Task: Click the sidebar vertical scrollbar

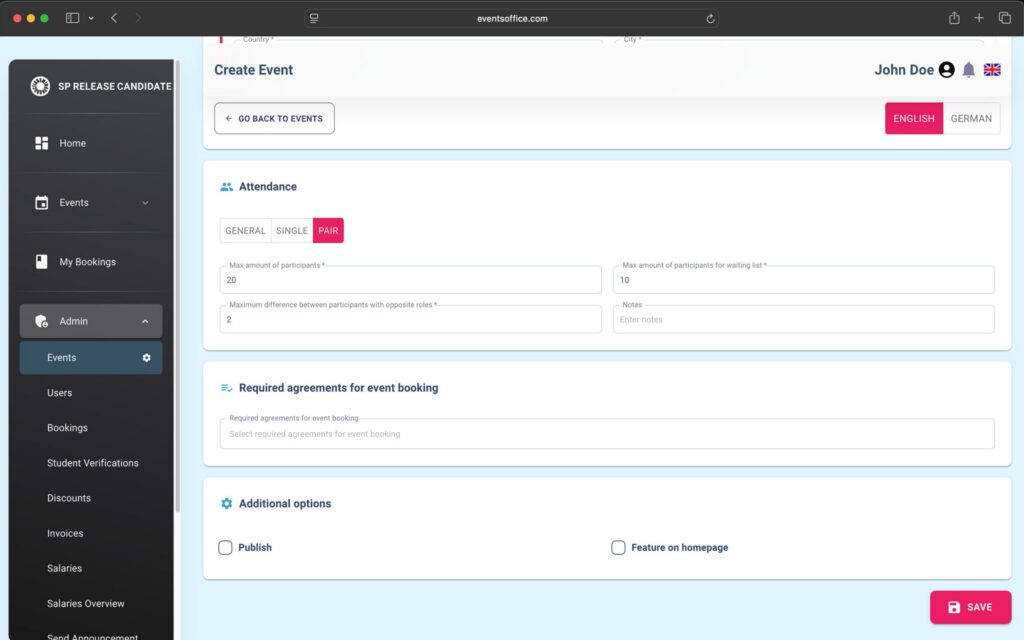Action: 178,300
